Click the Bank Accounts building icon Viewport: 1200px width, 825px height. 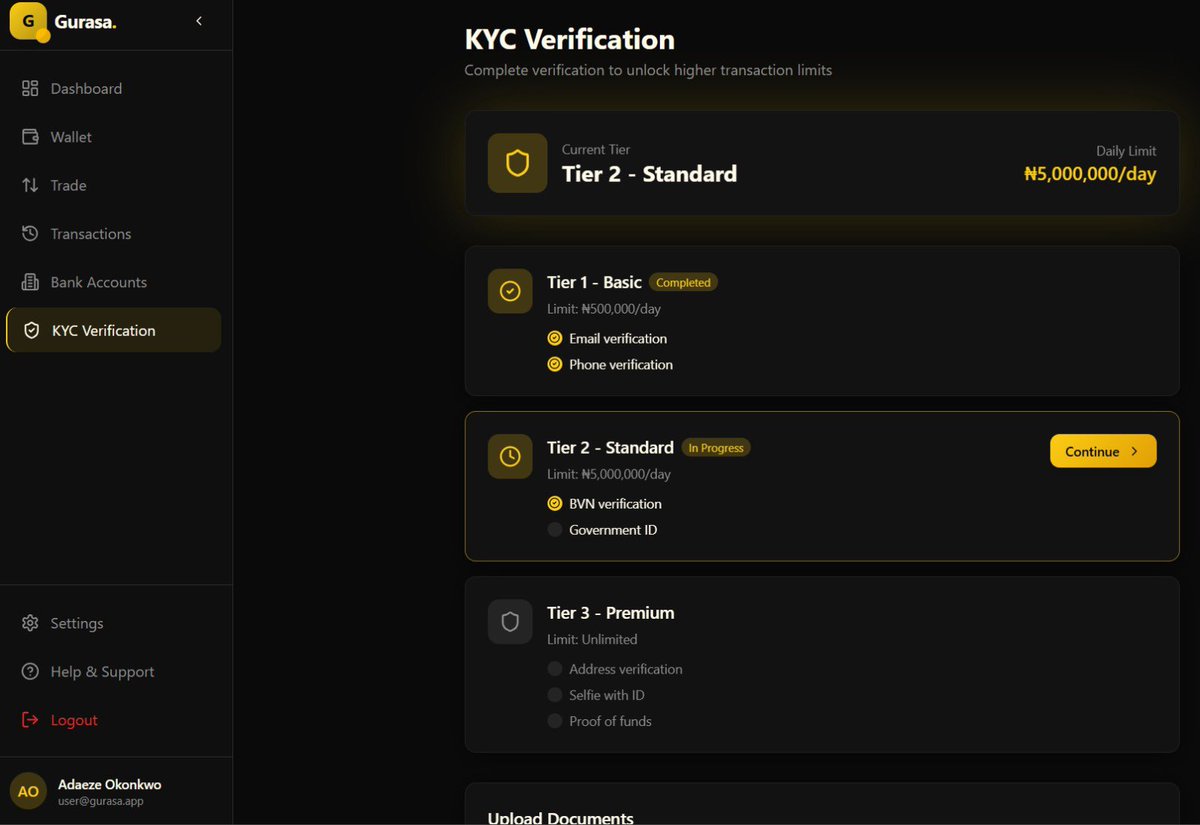[30, 282]
